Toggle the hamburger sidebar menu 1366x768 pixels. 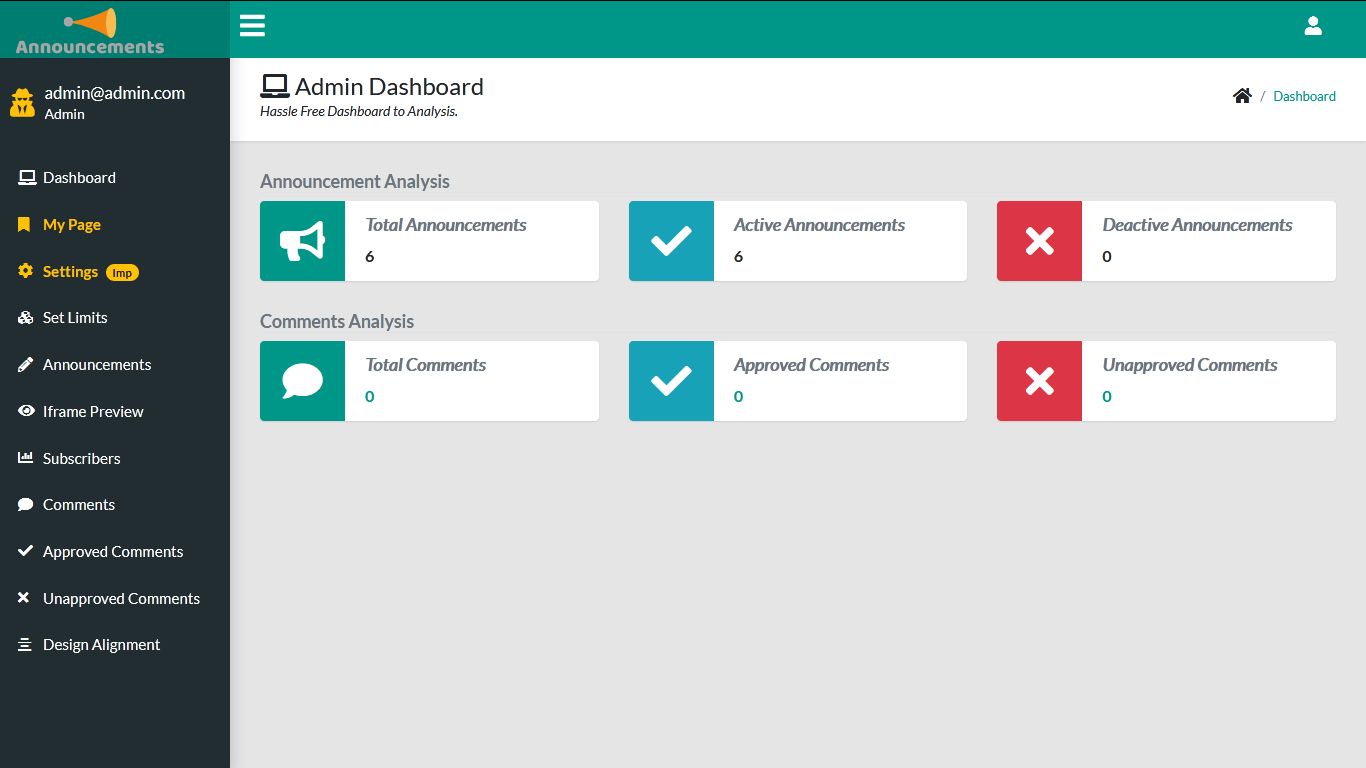pyautogui.click(x=252, y=26)
